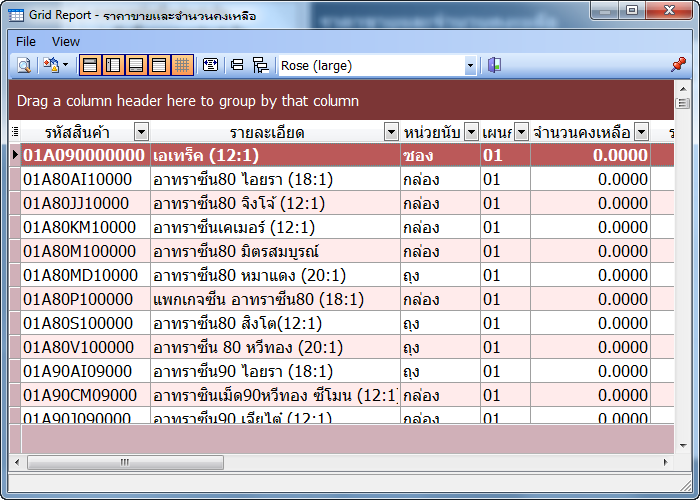
Task: Click the fourth layout toolbar icon
Action: click(159, 65)
